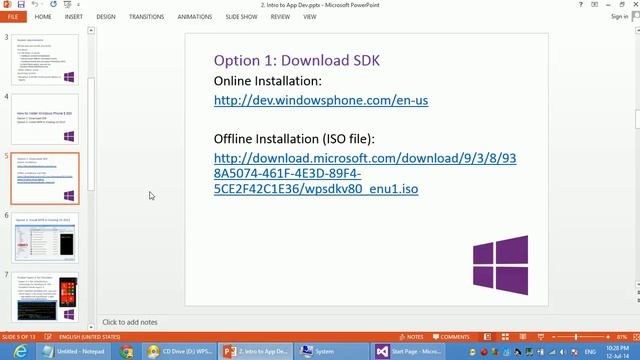The image size is (640, 360).
Task: Open Internet Explorer from the taskbar
Action: pyautogui.click(x=19, y=351)
